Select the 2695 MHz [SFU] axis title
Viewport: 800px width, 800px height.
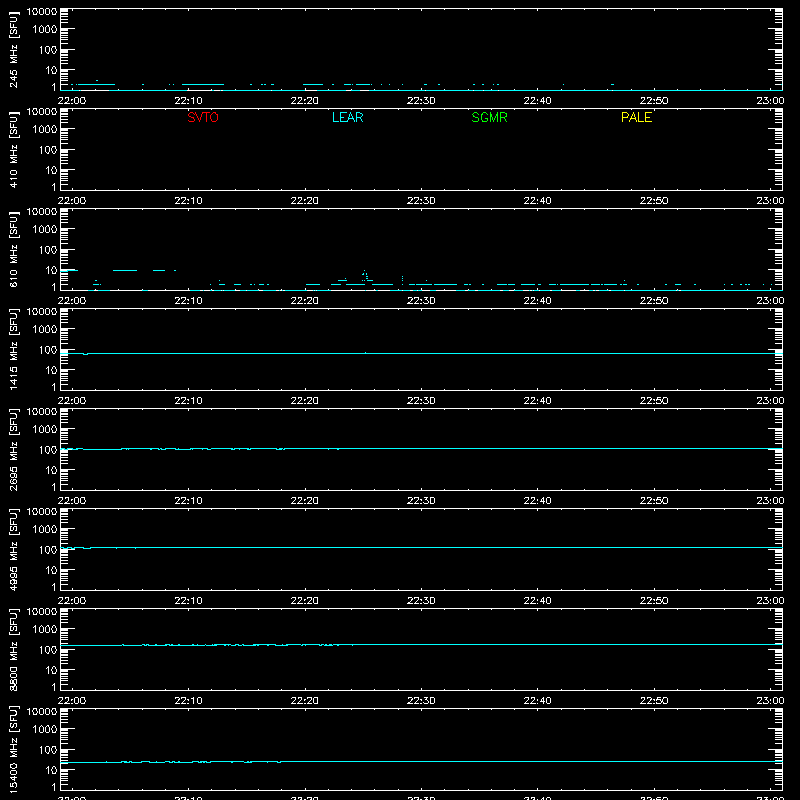(x=13, y=449)
